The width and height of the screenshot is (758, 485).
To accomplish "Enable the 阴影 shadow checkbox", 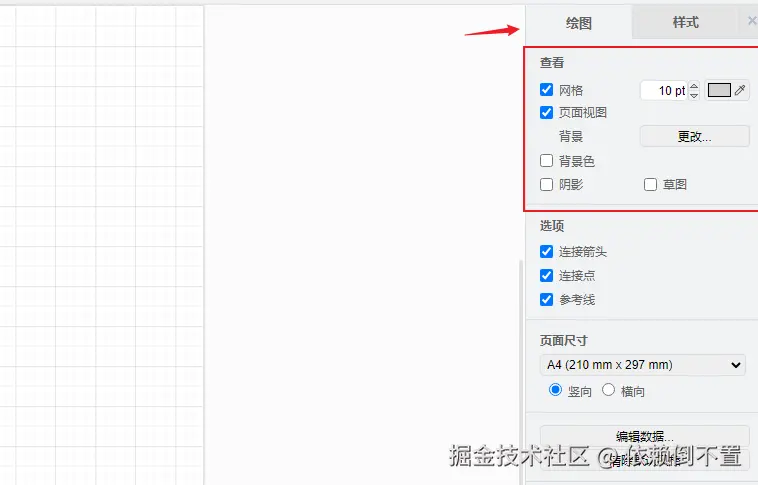I will point(546,184).
